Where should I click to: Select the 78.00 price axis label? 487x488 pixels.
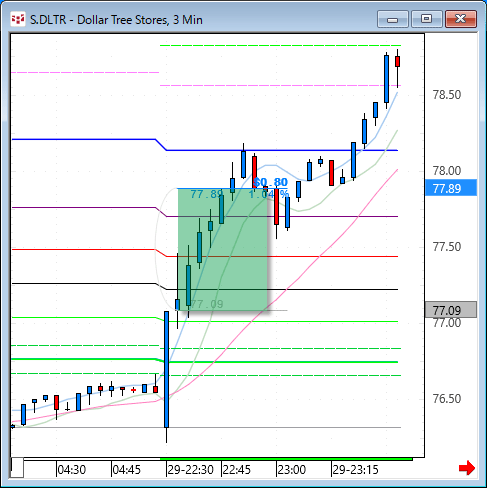coord(447,171)
